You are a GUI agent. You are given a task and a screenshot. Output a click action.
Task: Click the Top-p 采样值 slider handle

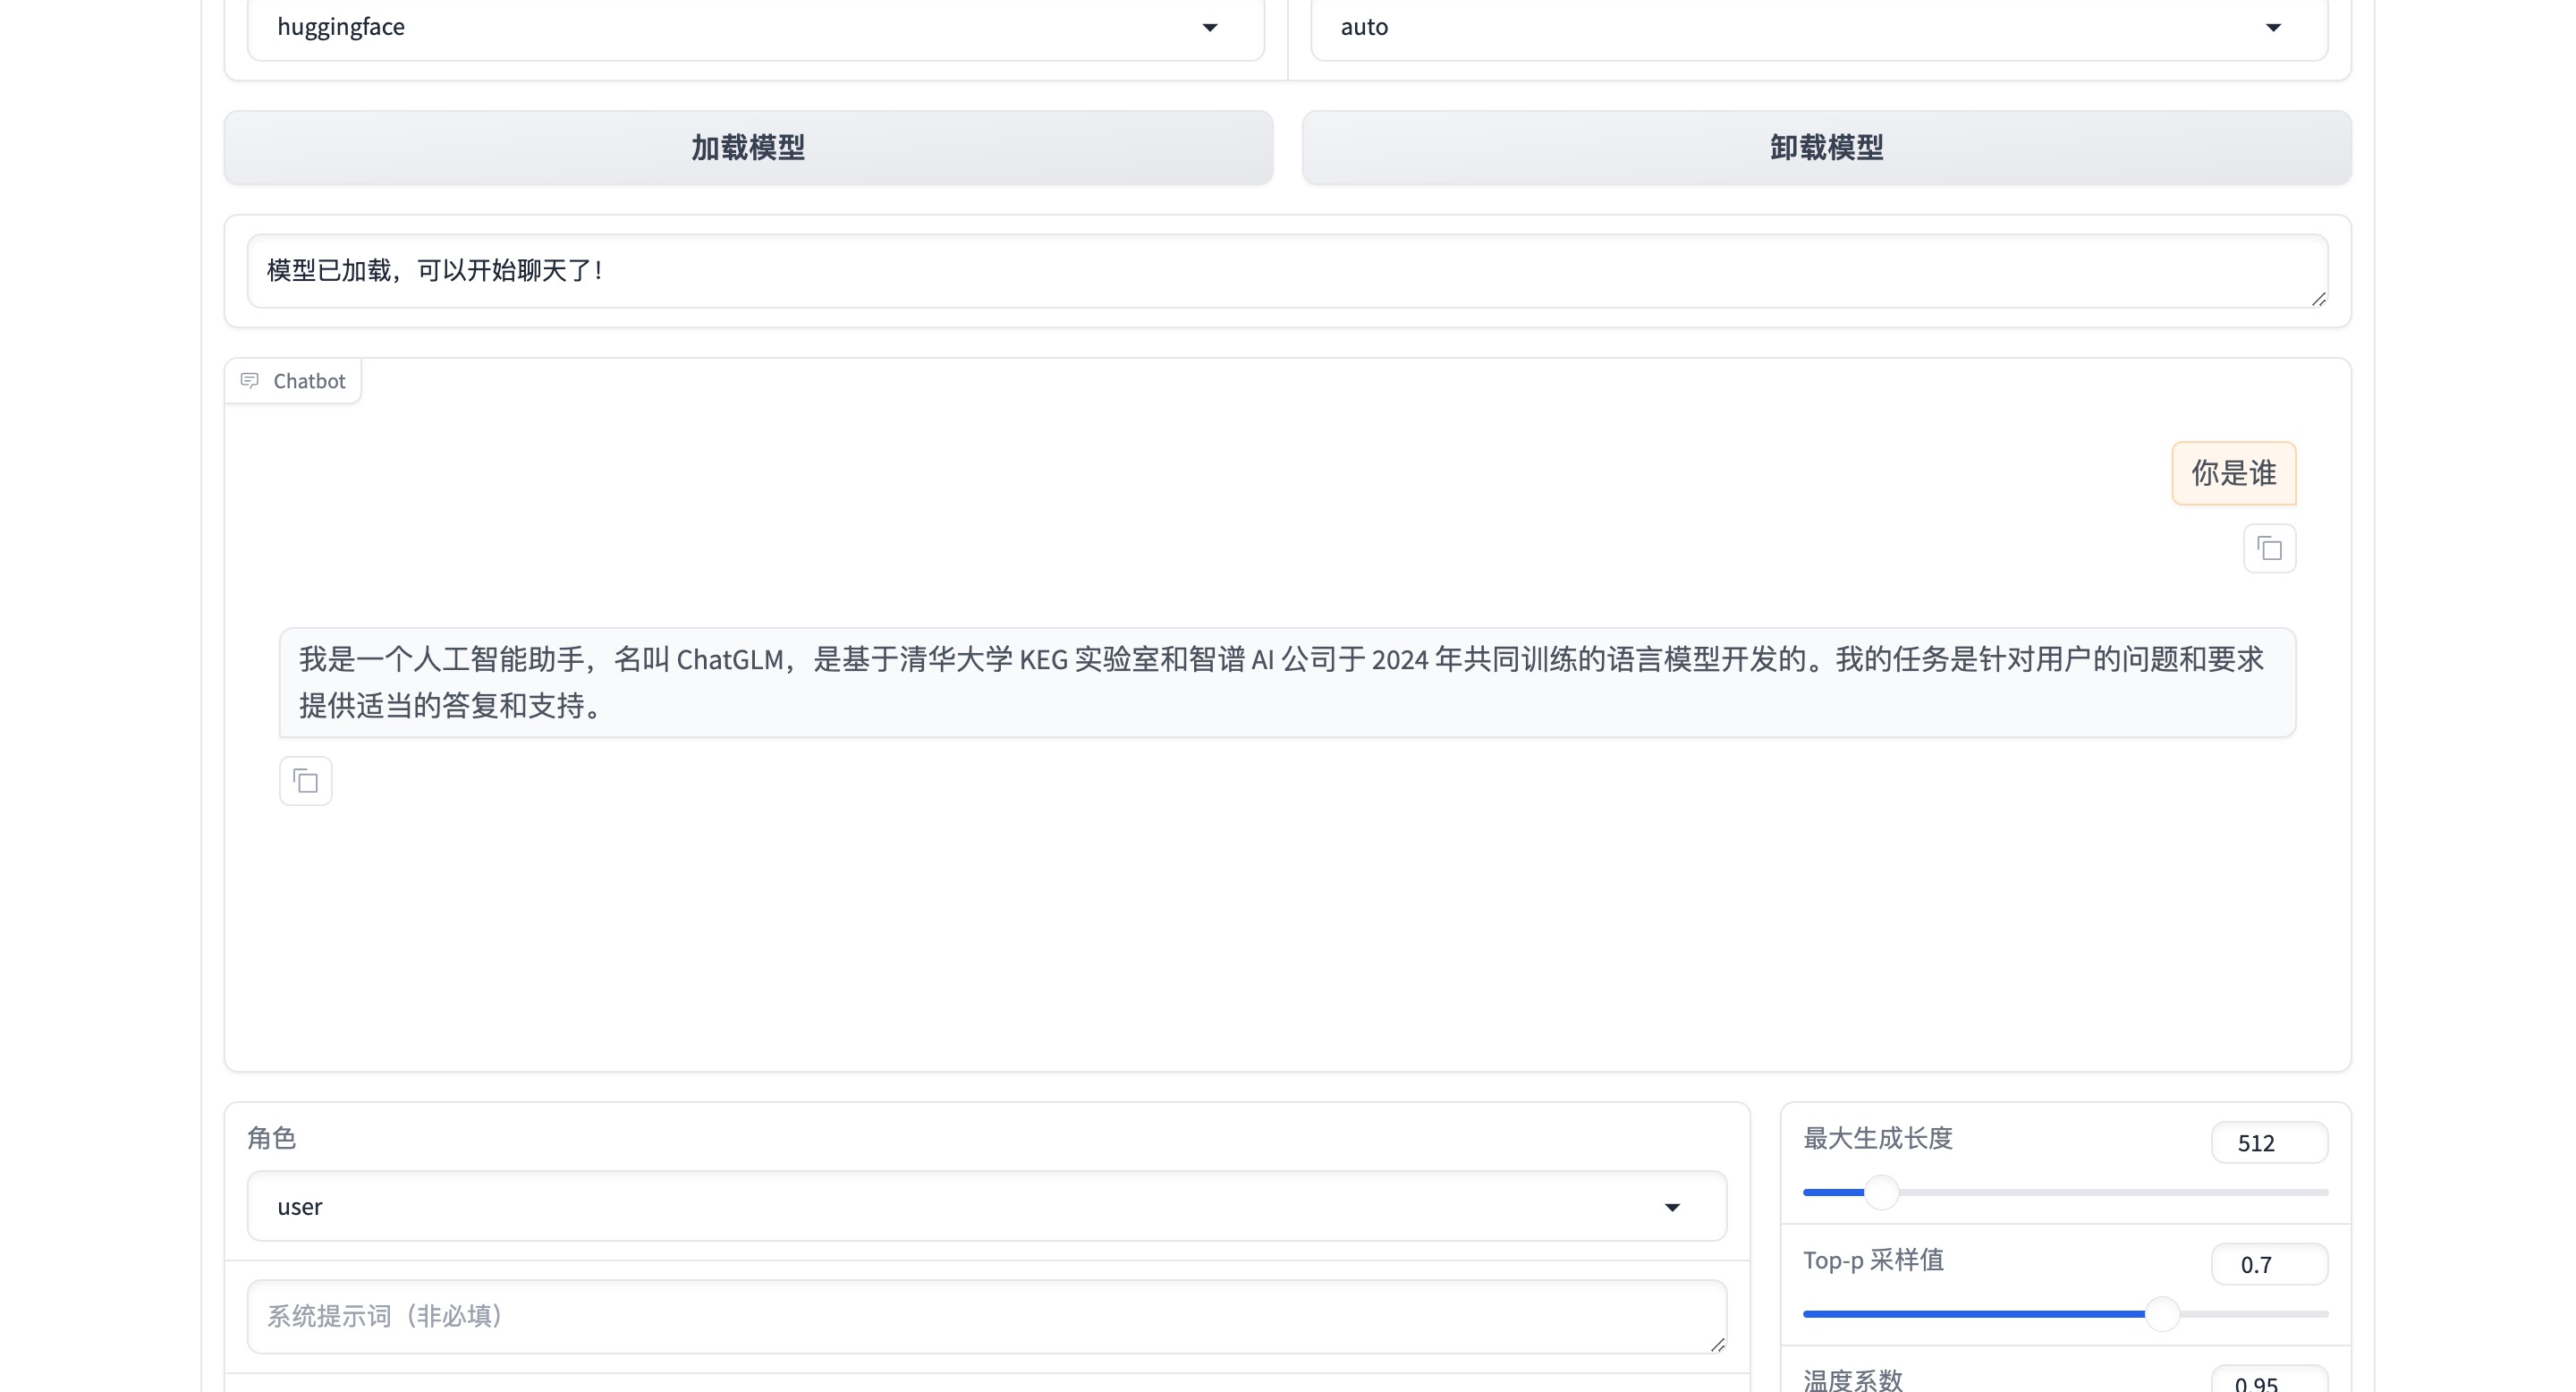pyautogui.click(x=2162, y=1314)
